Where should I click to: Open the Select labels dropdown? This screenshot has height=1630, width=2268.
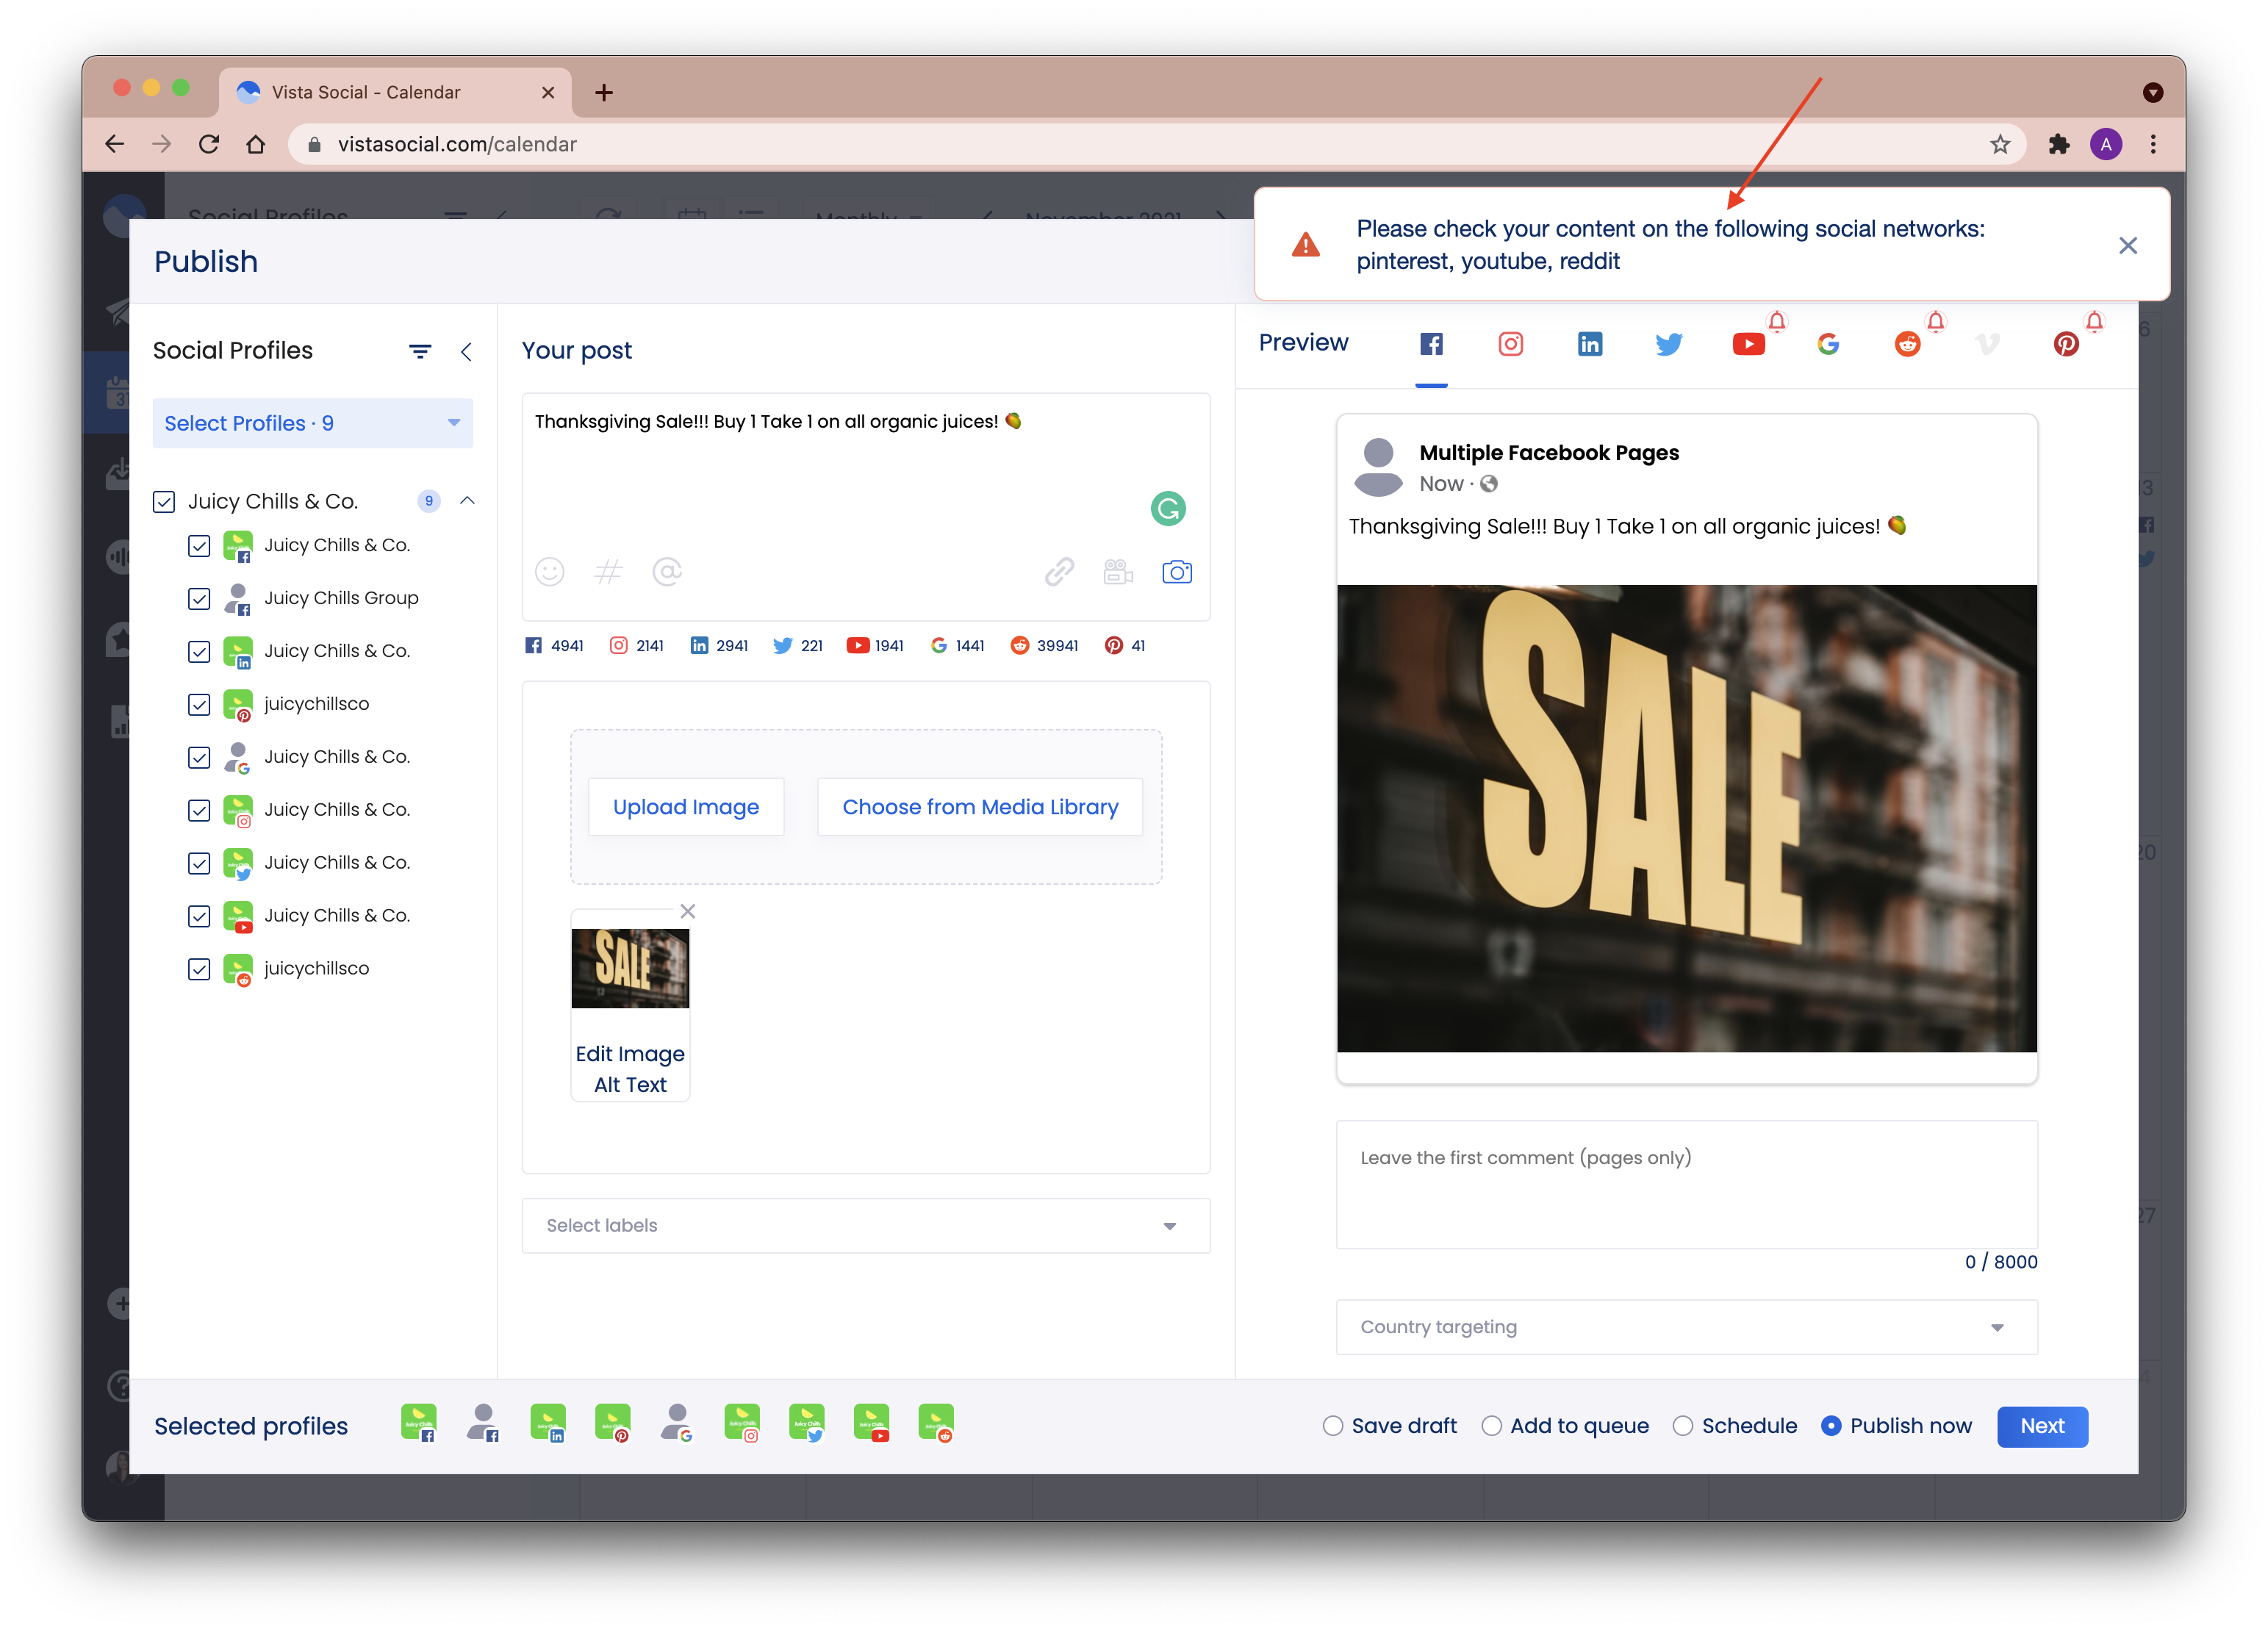coord(866,1225)
